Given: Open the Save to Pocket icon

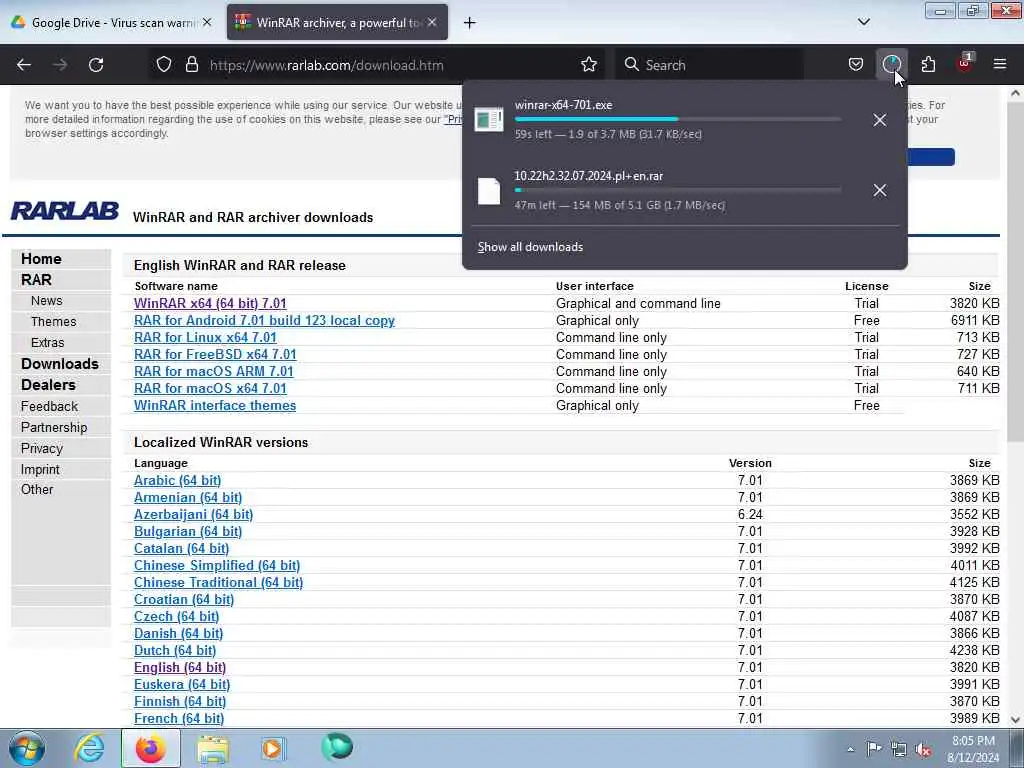Looking at the screenshot, I should pyautogui.click(x=856, y=65).
